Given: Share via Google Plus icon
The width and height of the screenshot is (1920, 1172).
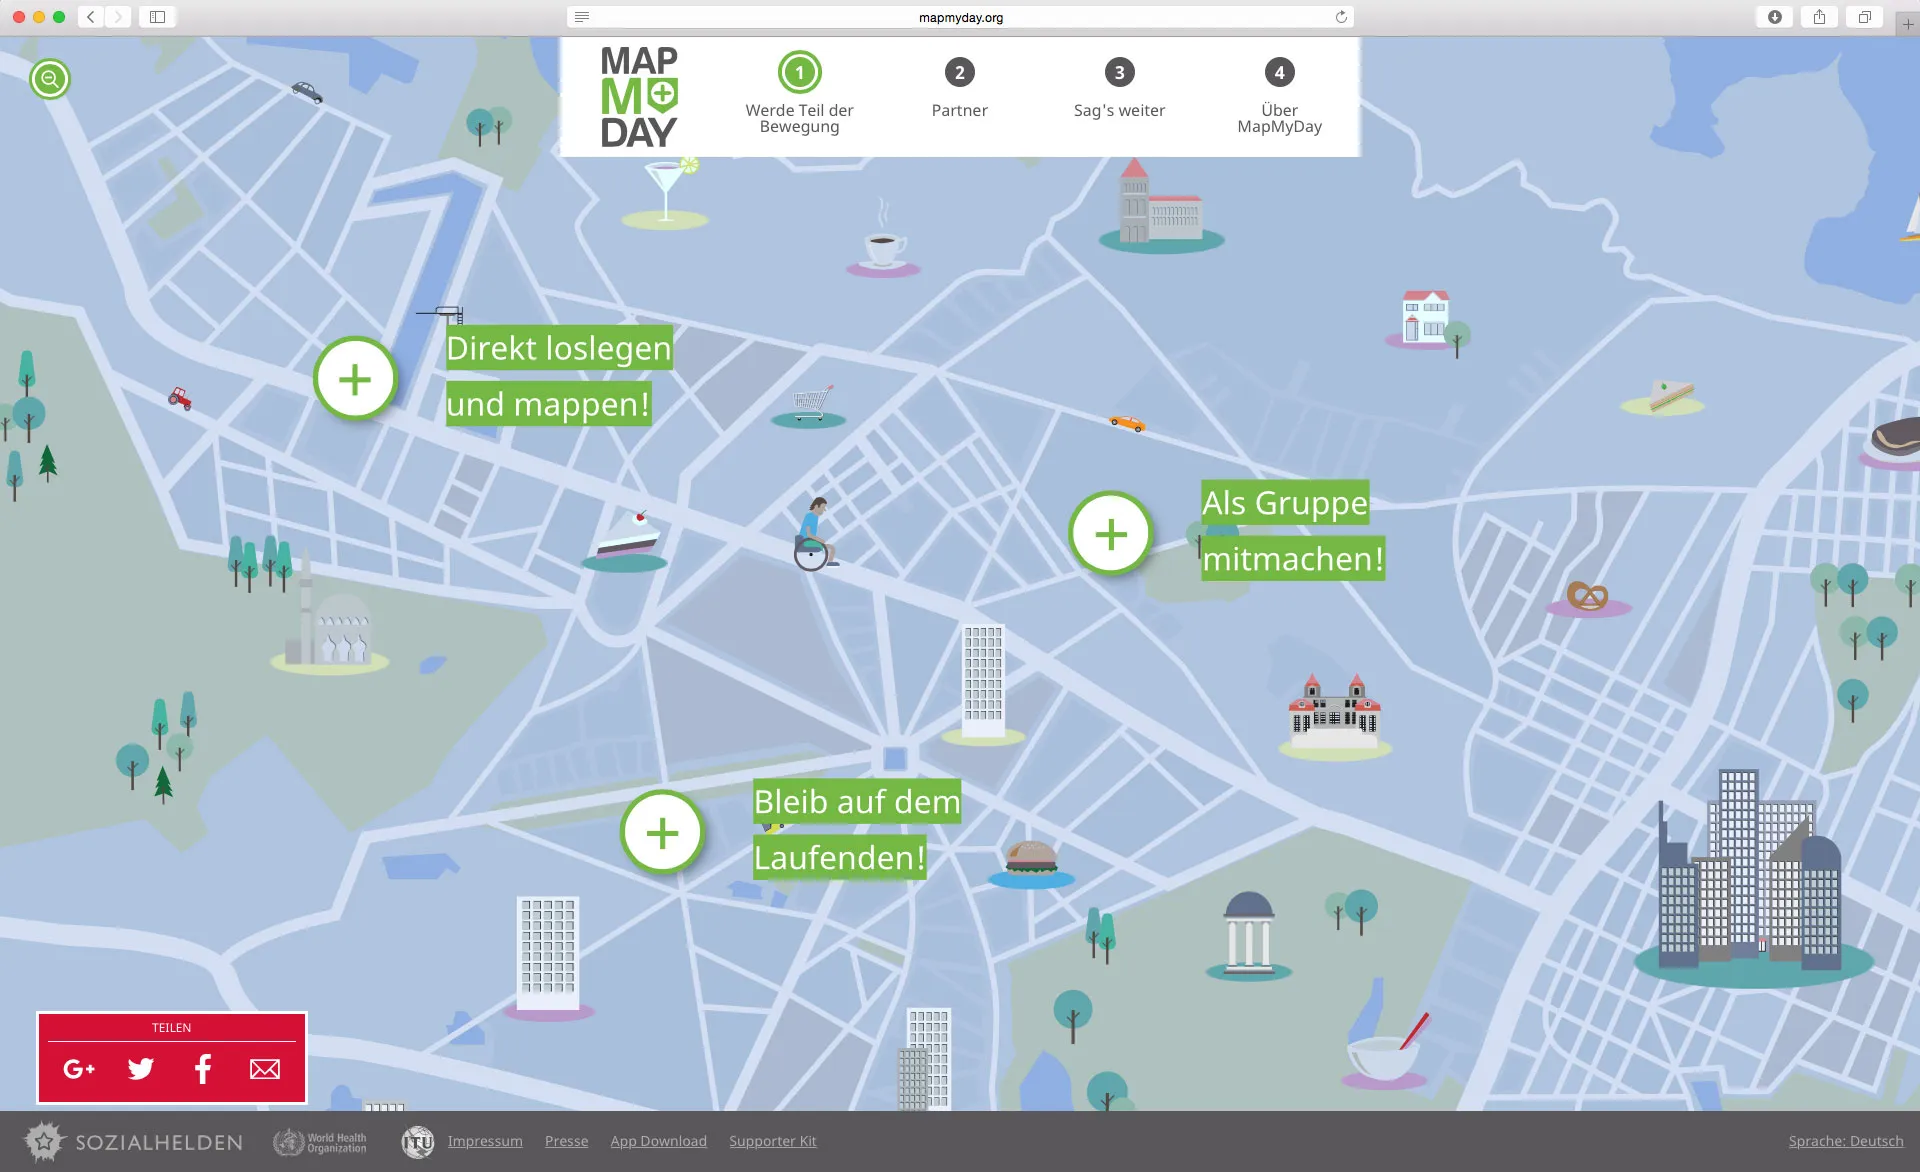Looking at the screenshot, I should click(79, 1069).
